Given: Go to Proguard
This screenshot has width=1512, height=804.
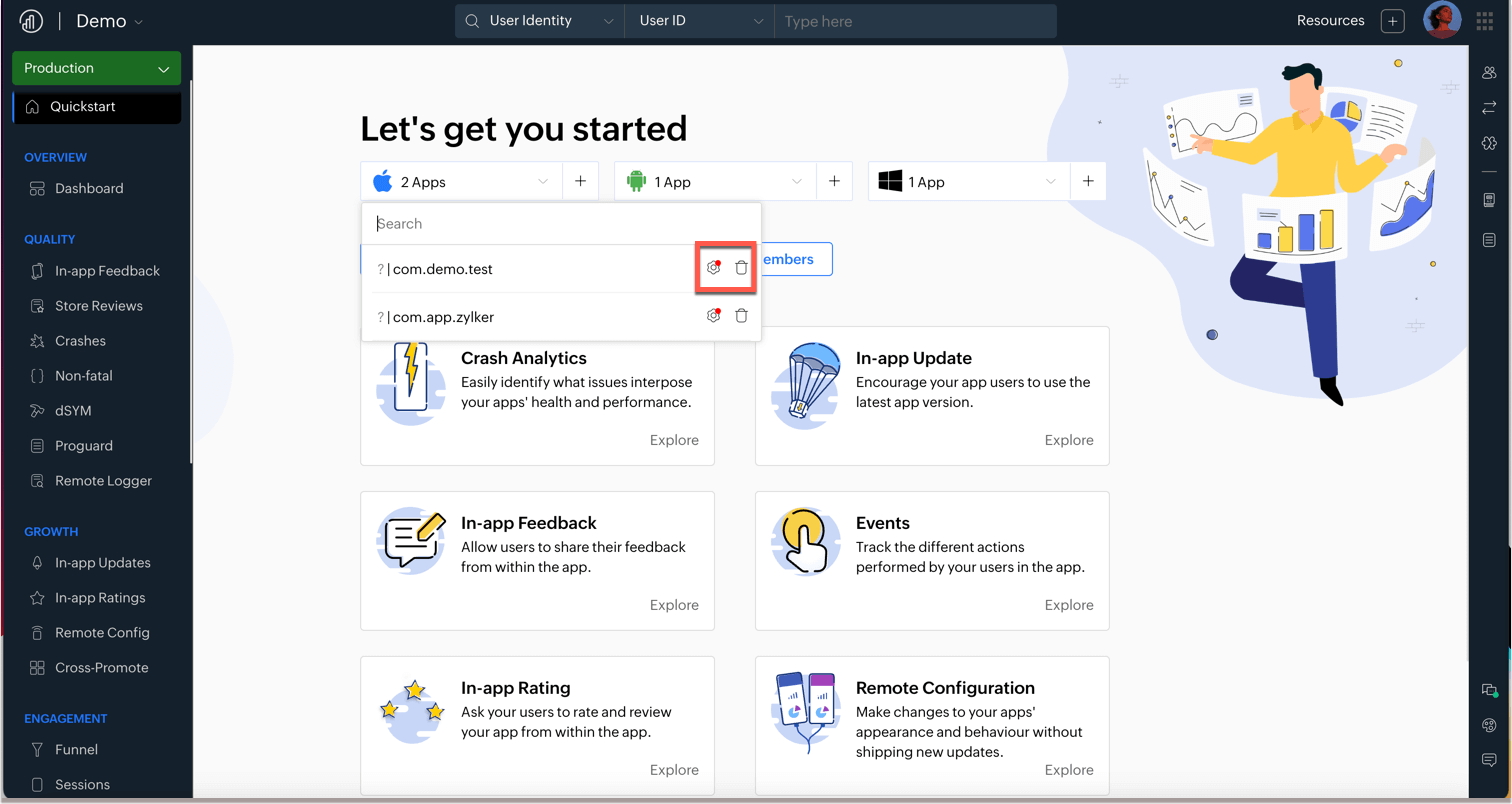Looking at the screenshot, I should (83, 446).
